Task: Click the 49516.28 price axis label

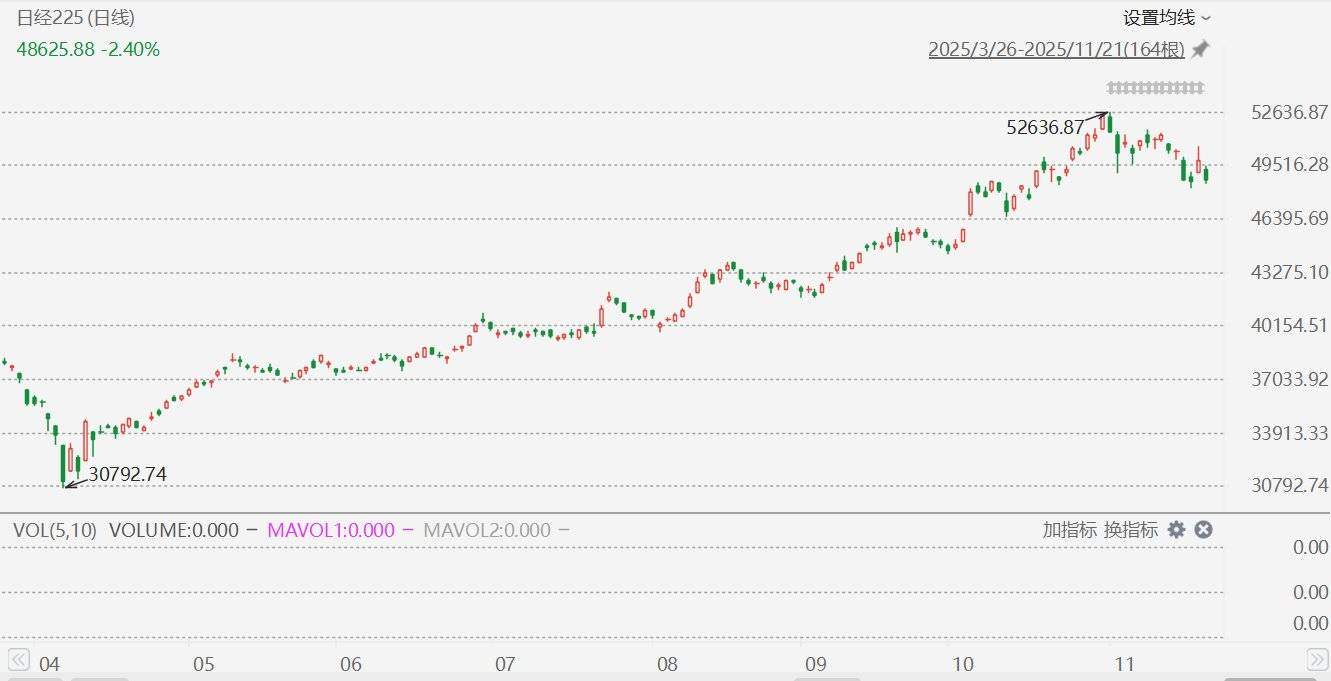Action: 1290,164
